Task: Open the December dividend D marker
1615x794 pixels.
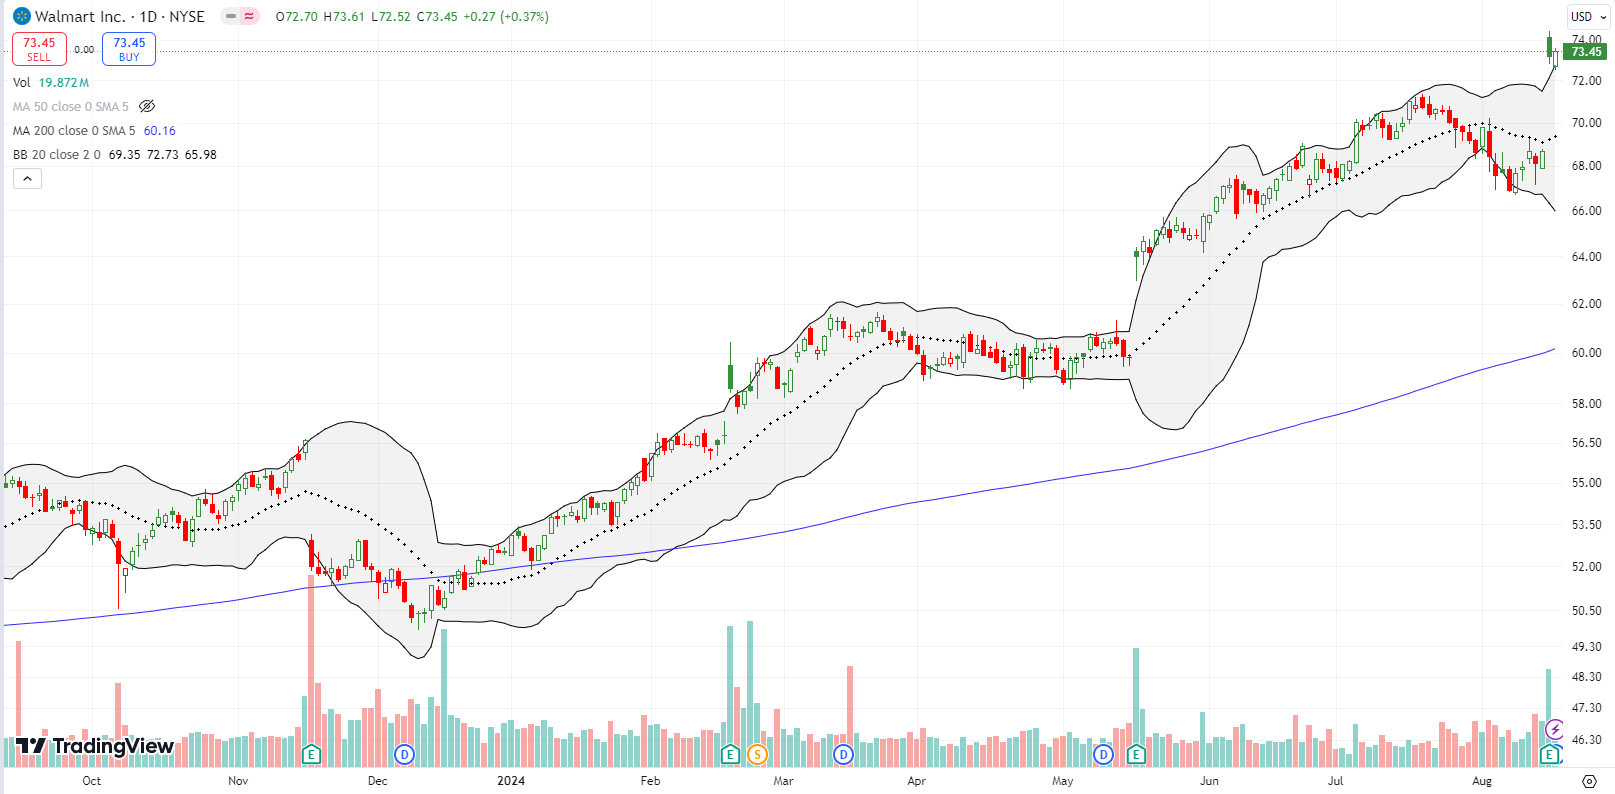Action: (404, 754)
